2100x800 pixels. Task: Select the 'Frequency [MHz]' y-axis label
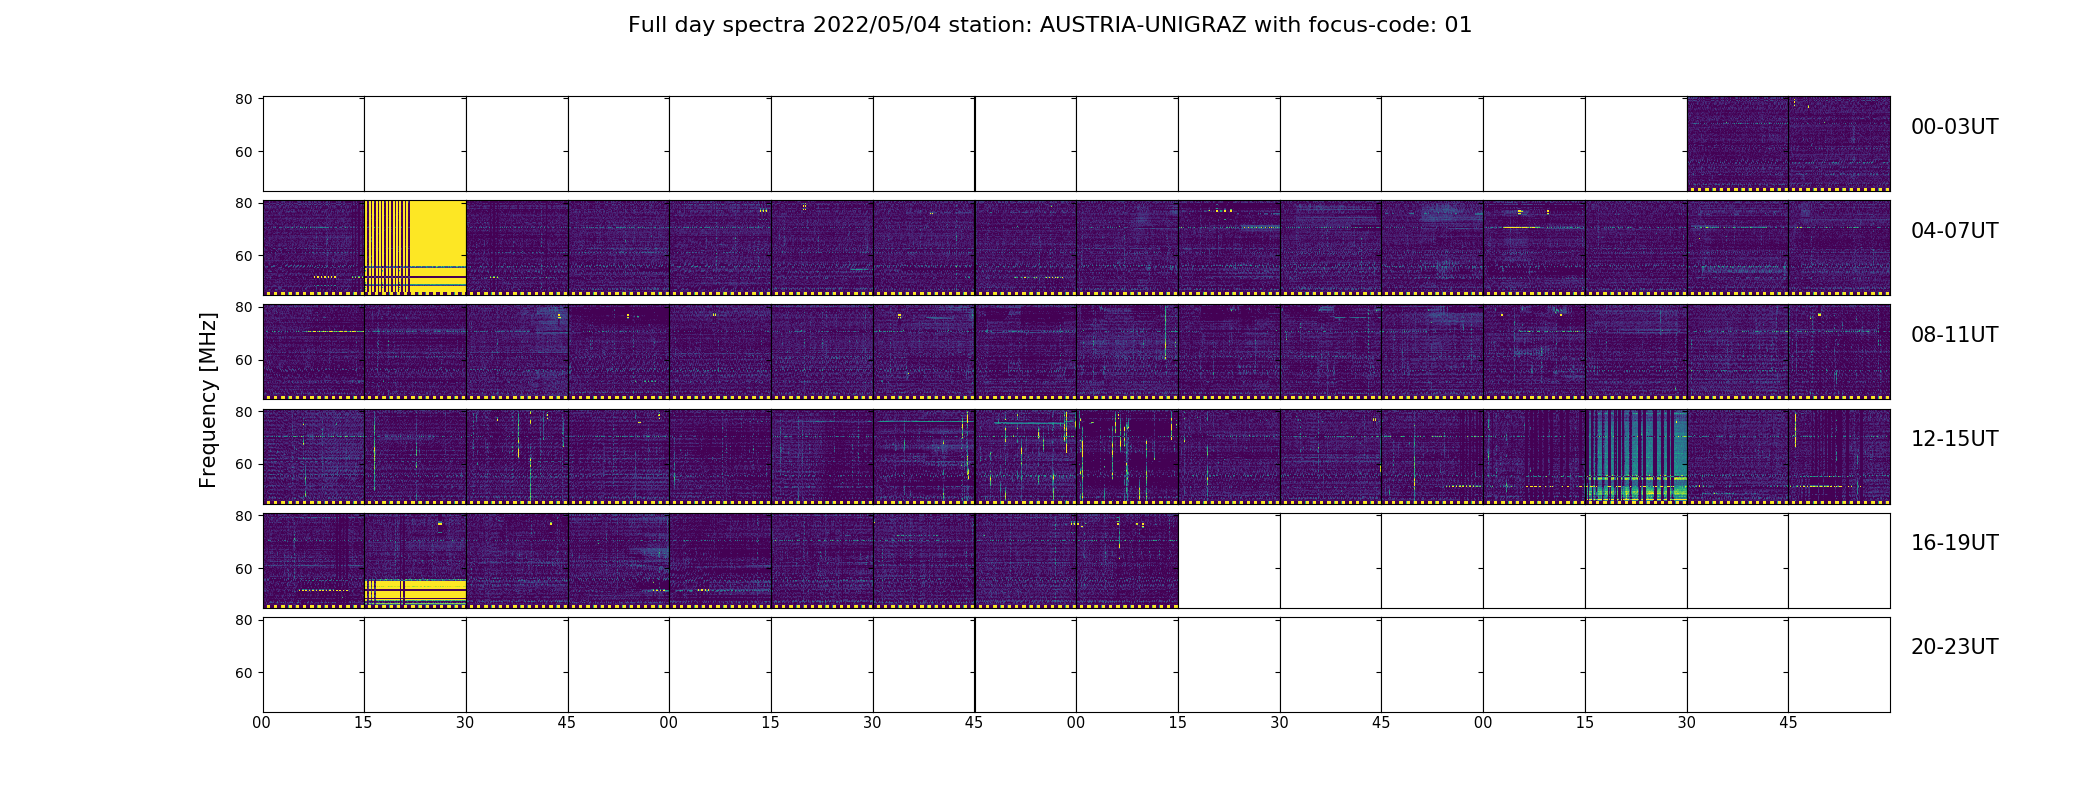click(208, 400)
